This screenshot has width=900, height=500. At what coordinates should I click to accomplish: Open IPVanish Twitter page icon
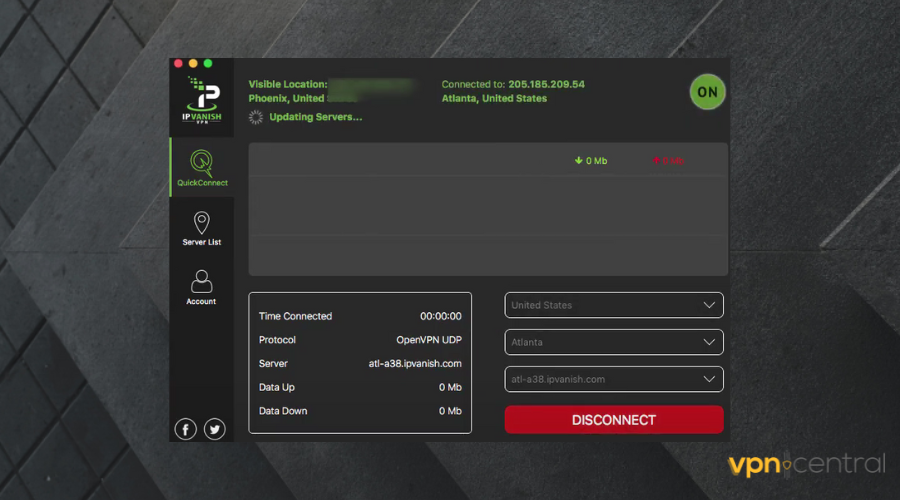point(215,429)
